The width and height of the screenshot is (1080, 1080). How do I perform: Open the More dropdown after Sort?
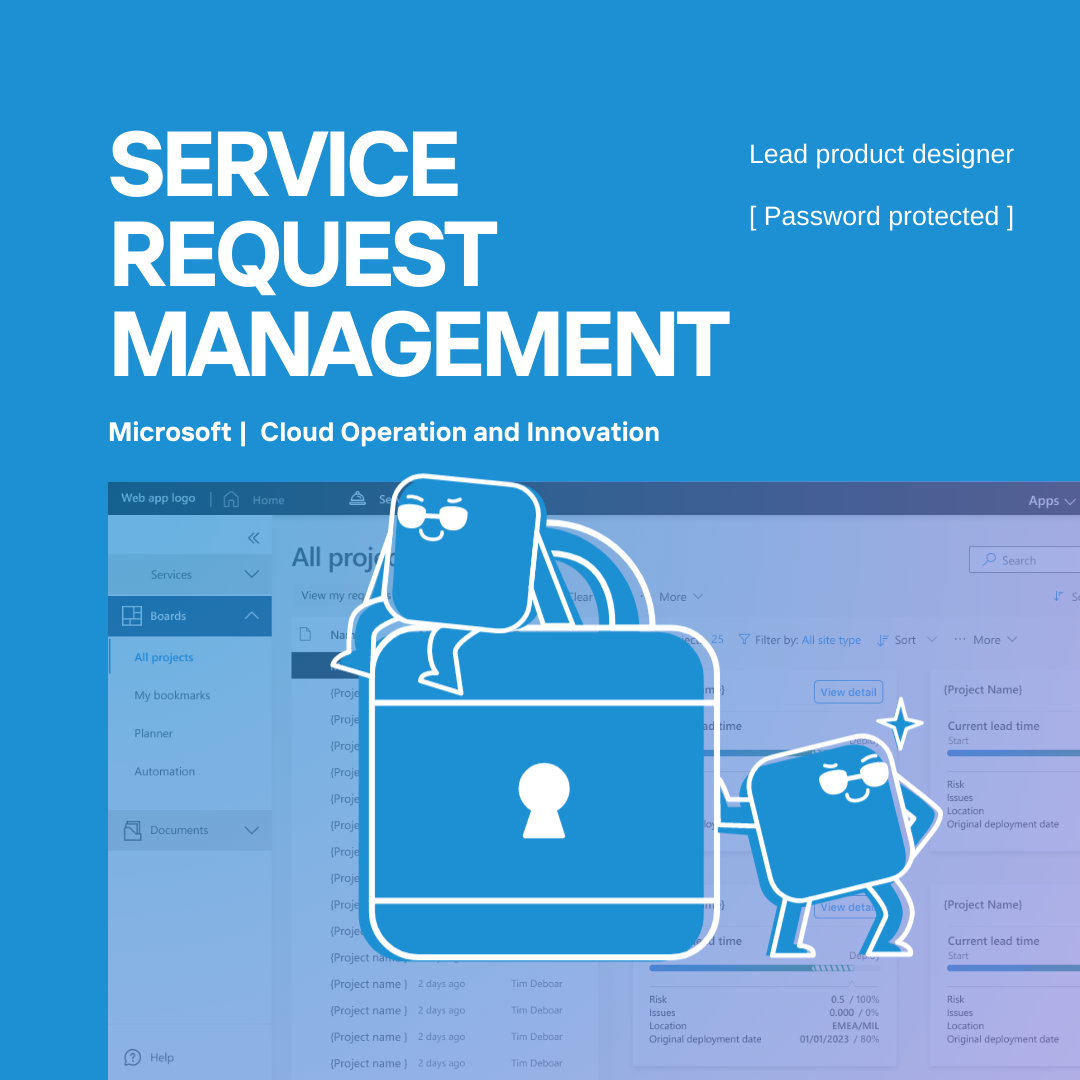995,640
